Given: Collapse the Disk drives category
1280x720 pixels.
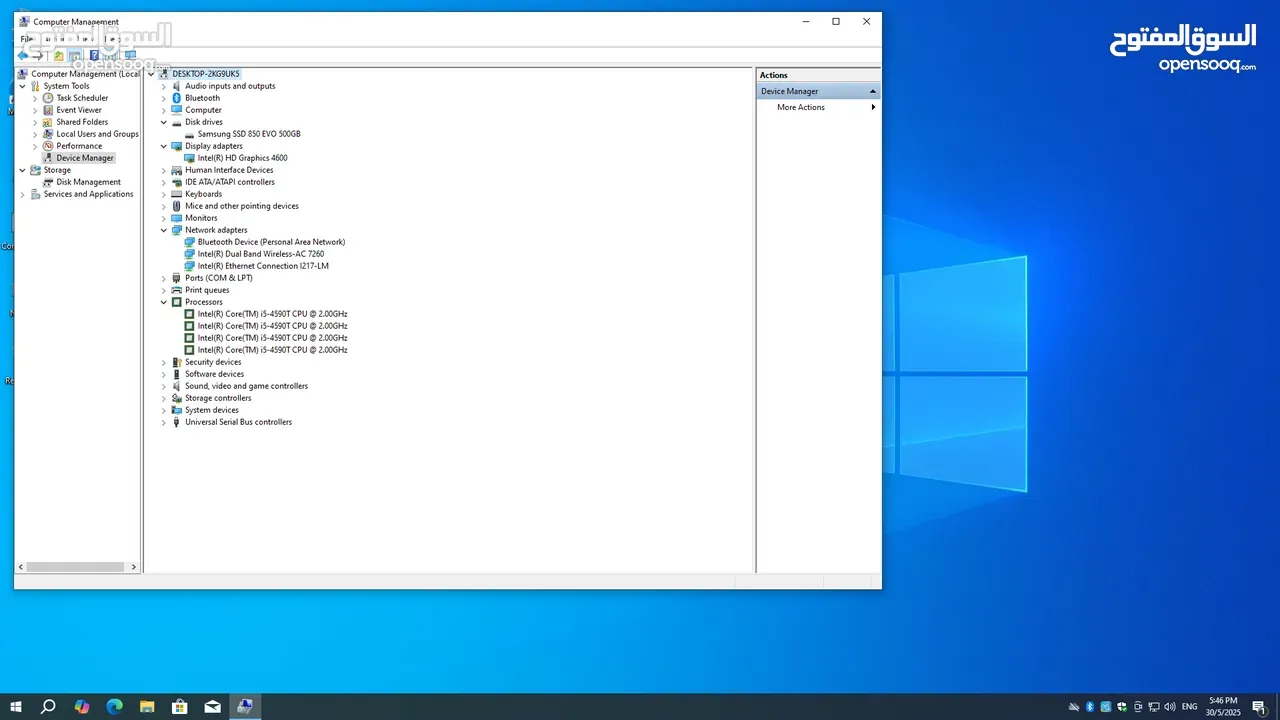Looking at the screenshot, I should pos(164,122).
